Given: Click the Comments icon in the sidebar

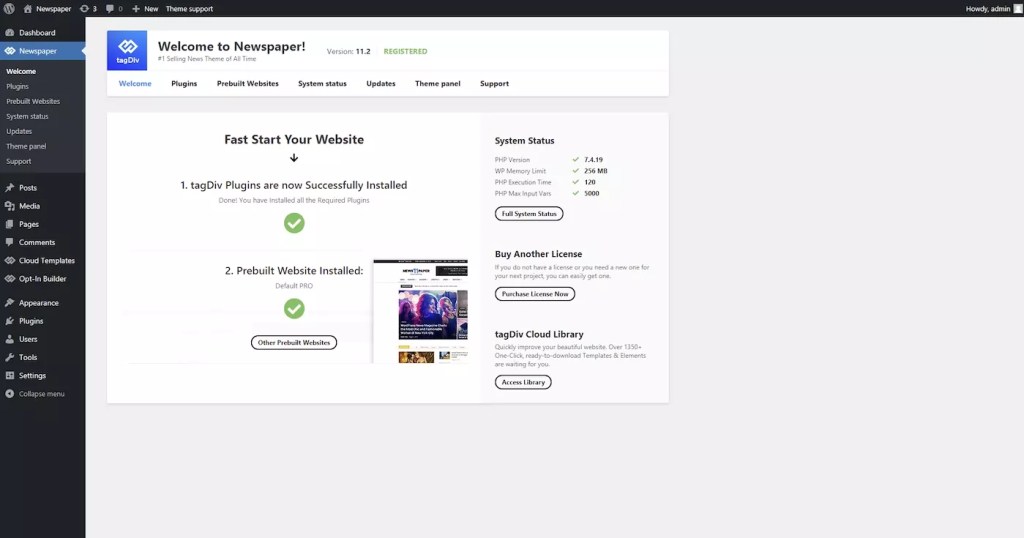Looking at the screenshot, I should [10, 242].
